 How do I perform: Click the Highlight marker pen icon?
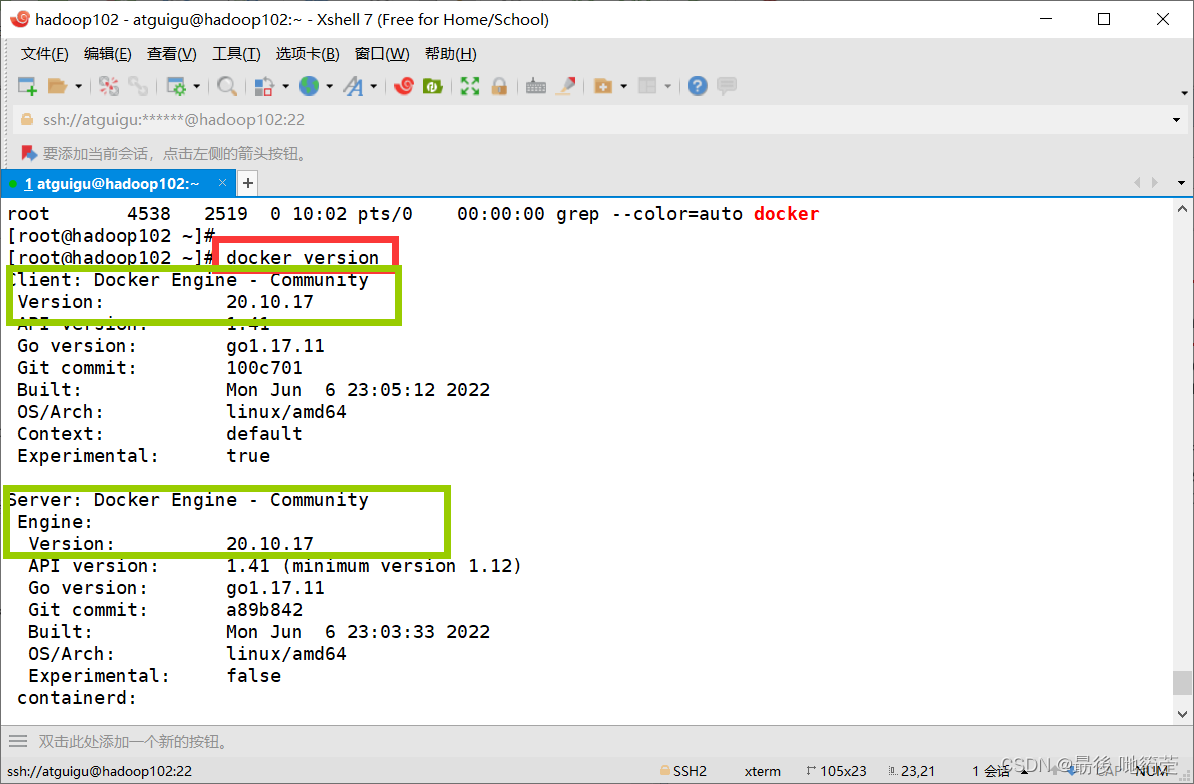(565, 86)
